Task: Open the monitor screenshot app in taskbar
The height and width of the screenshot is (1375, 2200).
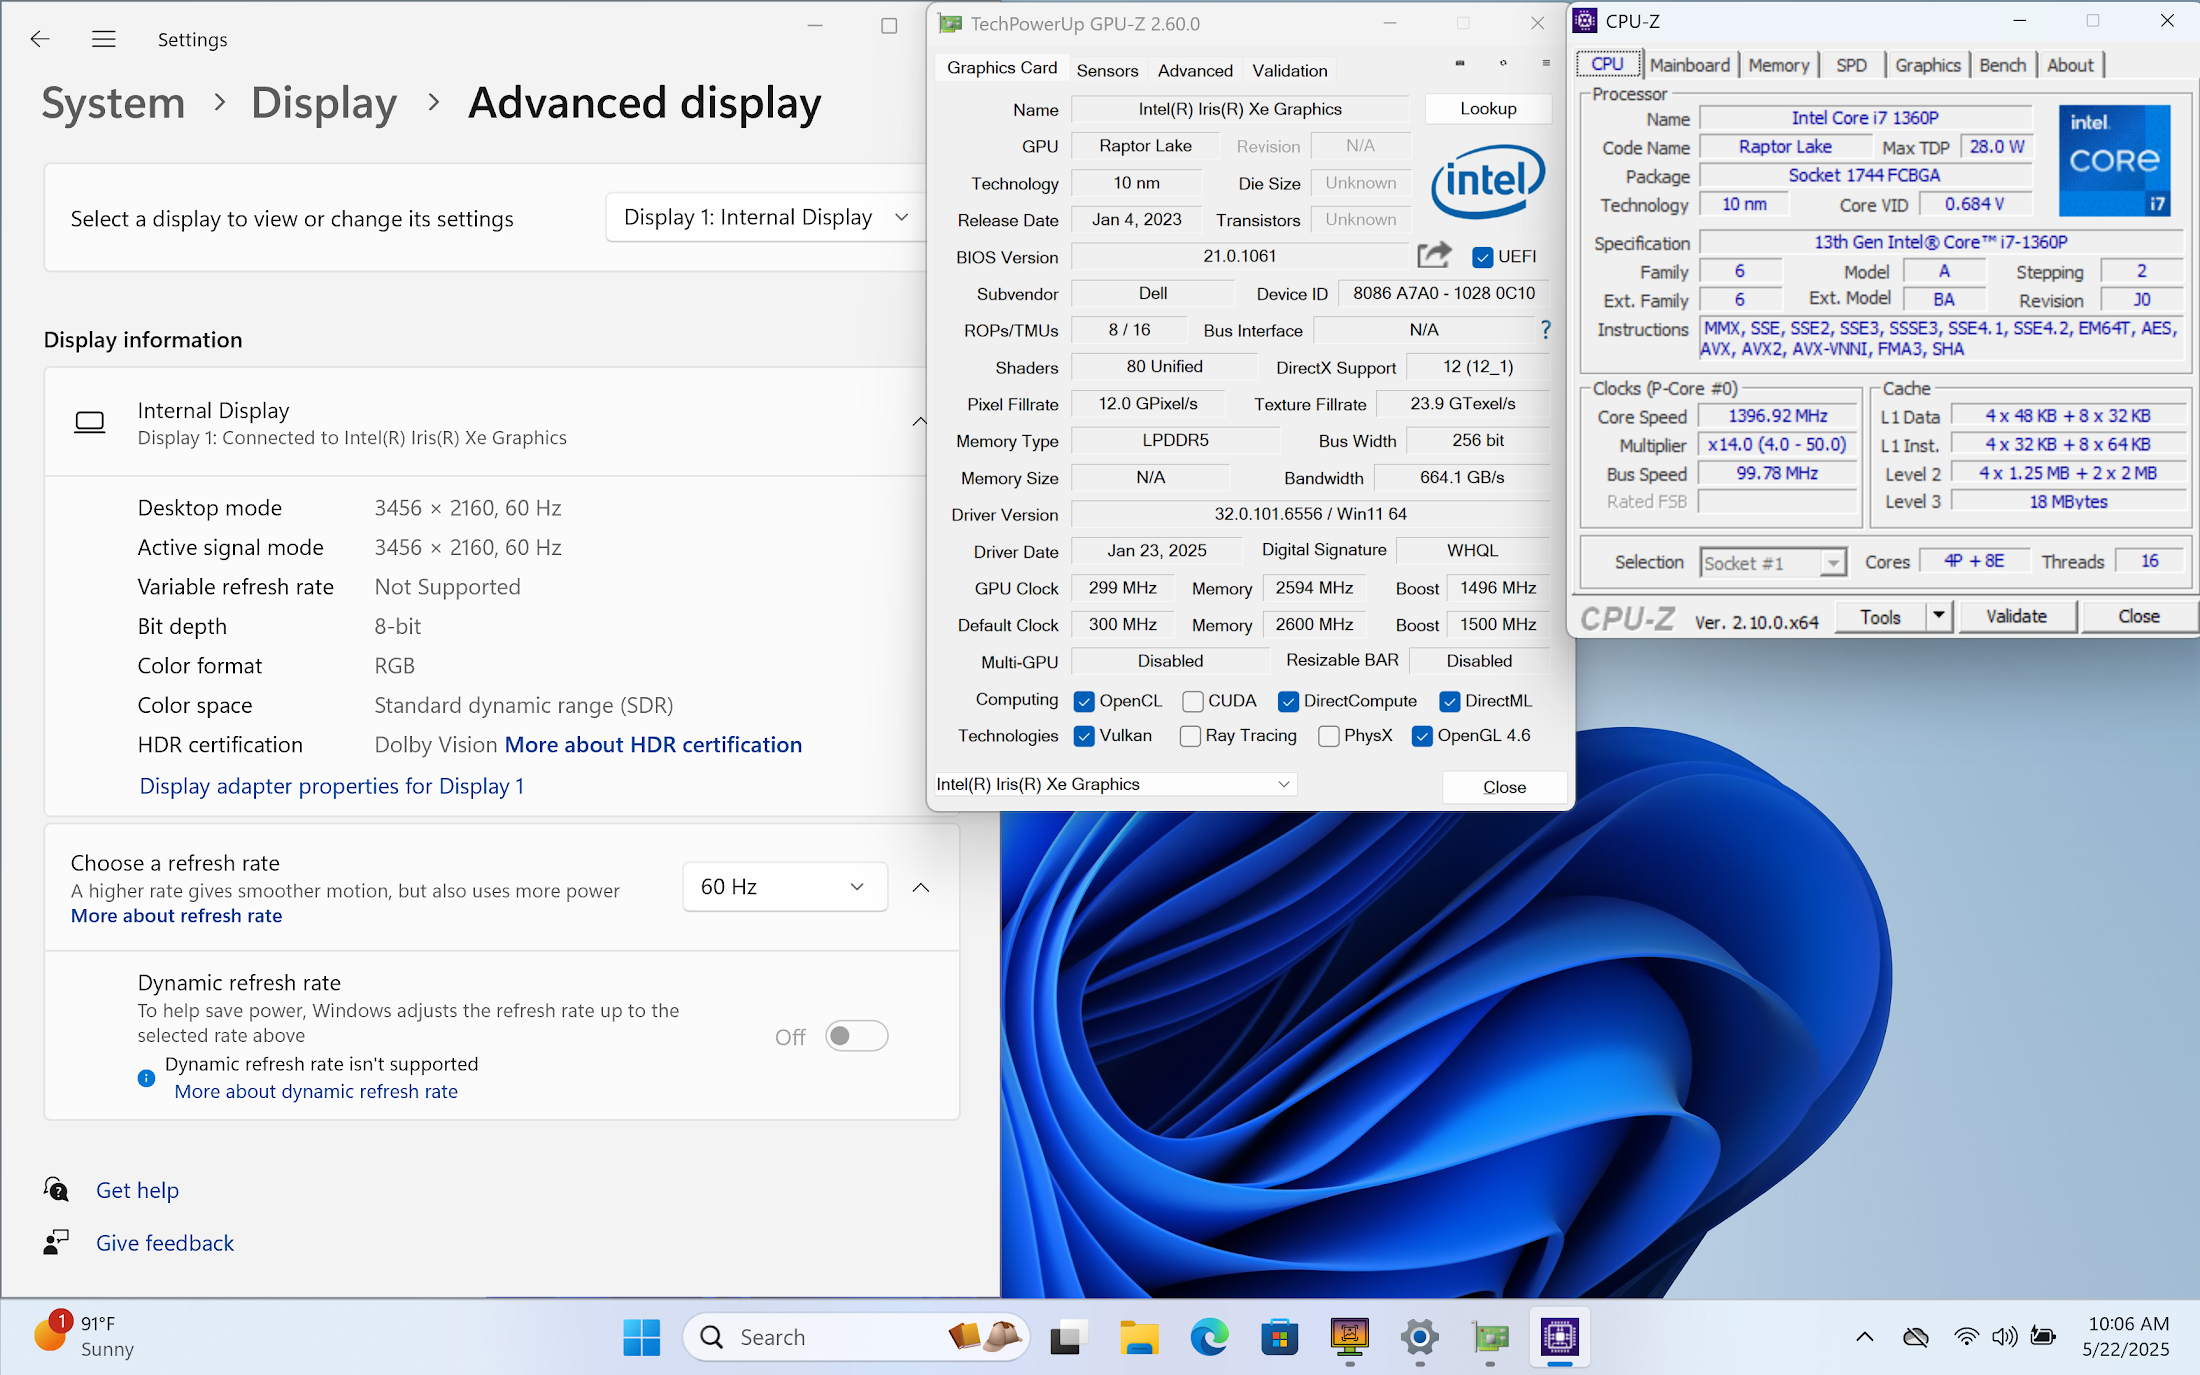Action: (x=1349, y=1337)
